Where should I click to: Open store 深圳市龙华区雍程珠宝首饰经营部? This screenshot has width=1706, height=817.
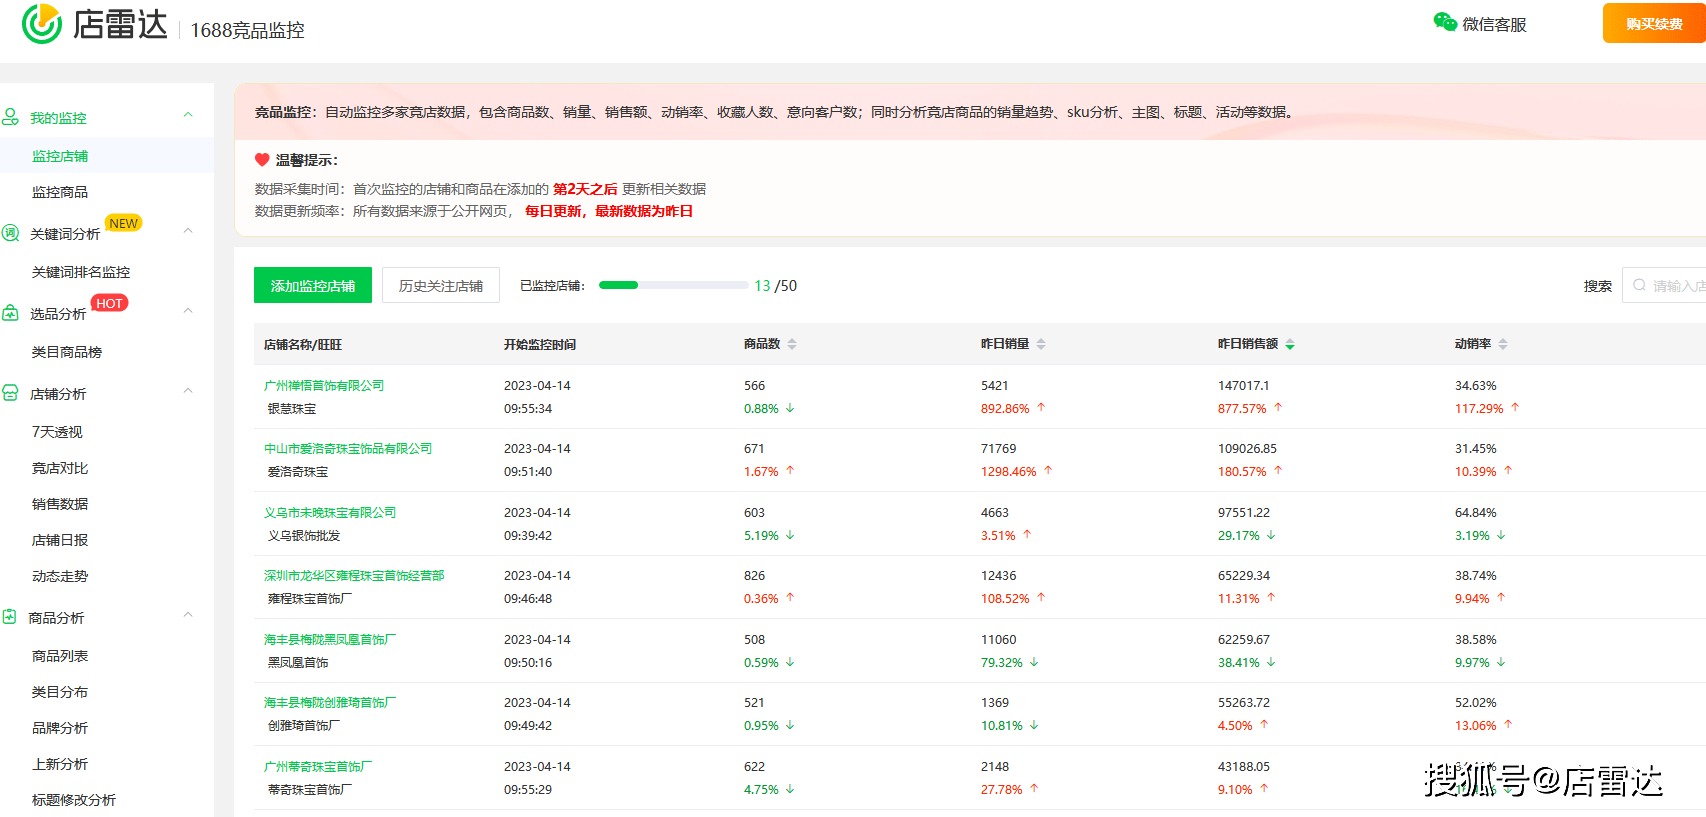pos(354,575)
